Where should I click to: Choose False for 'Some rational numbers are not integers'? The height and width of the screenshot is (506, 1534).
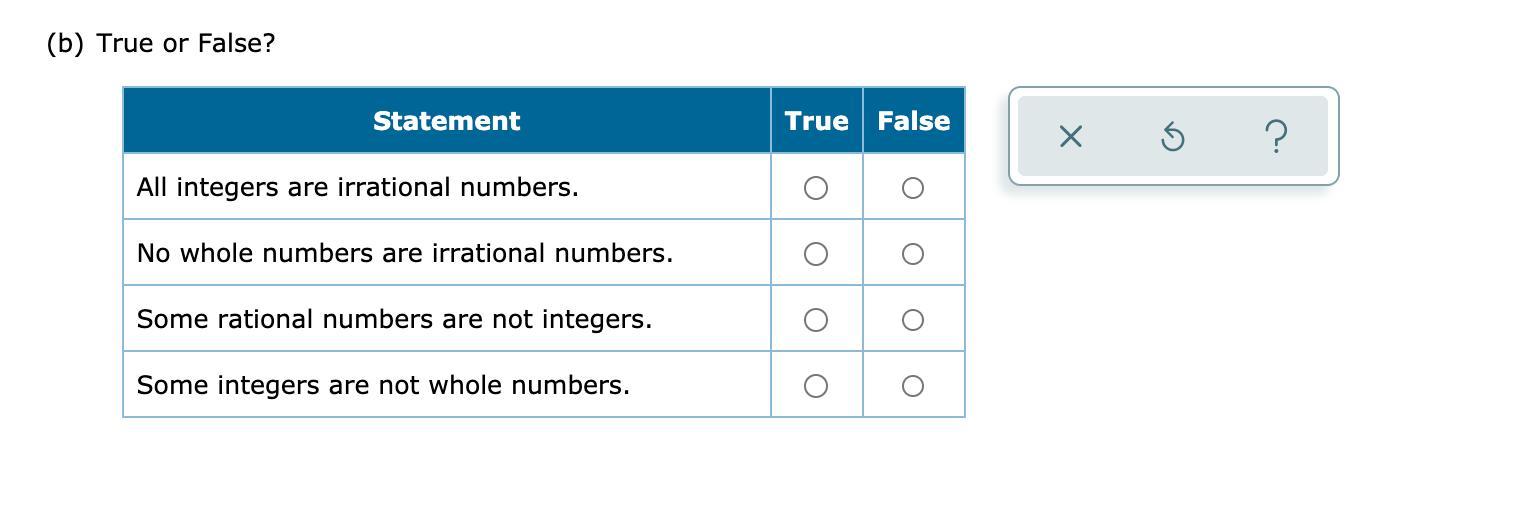pos(912,320)
